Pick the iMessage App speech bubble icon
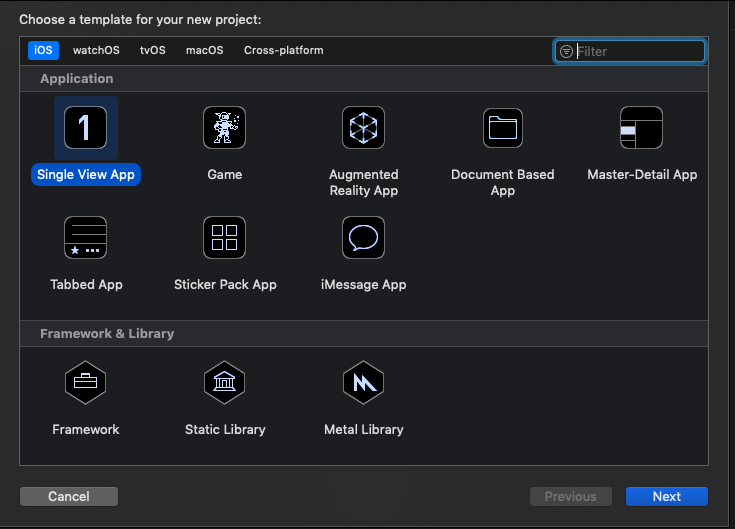 [363, 238]
